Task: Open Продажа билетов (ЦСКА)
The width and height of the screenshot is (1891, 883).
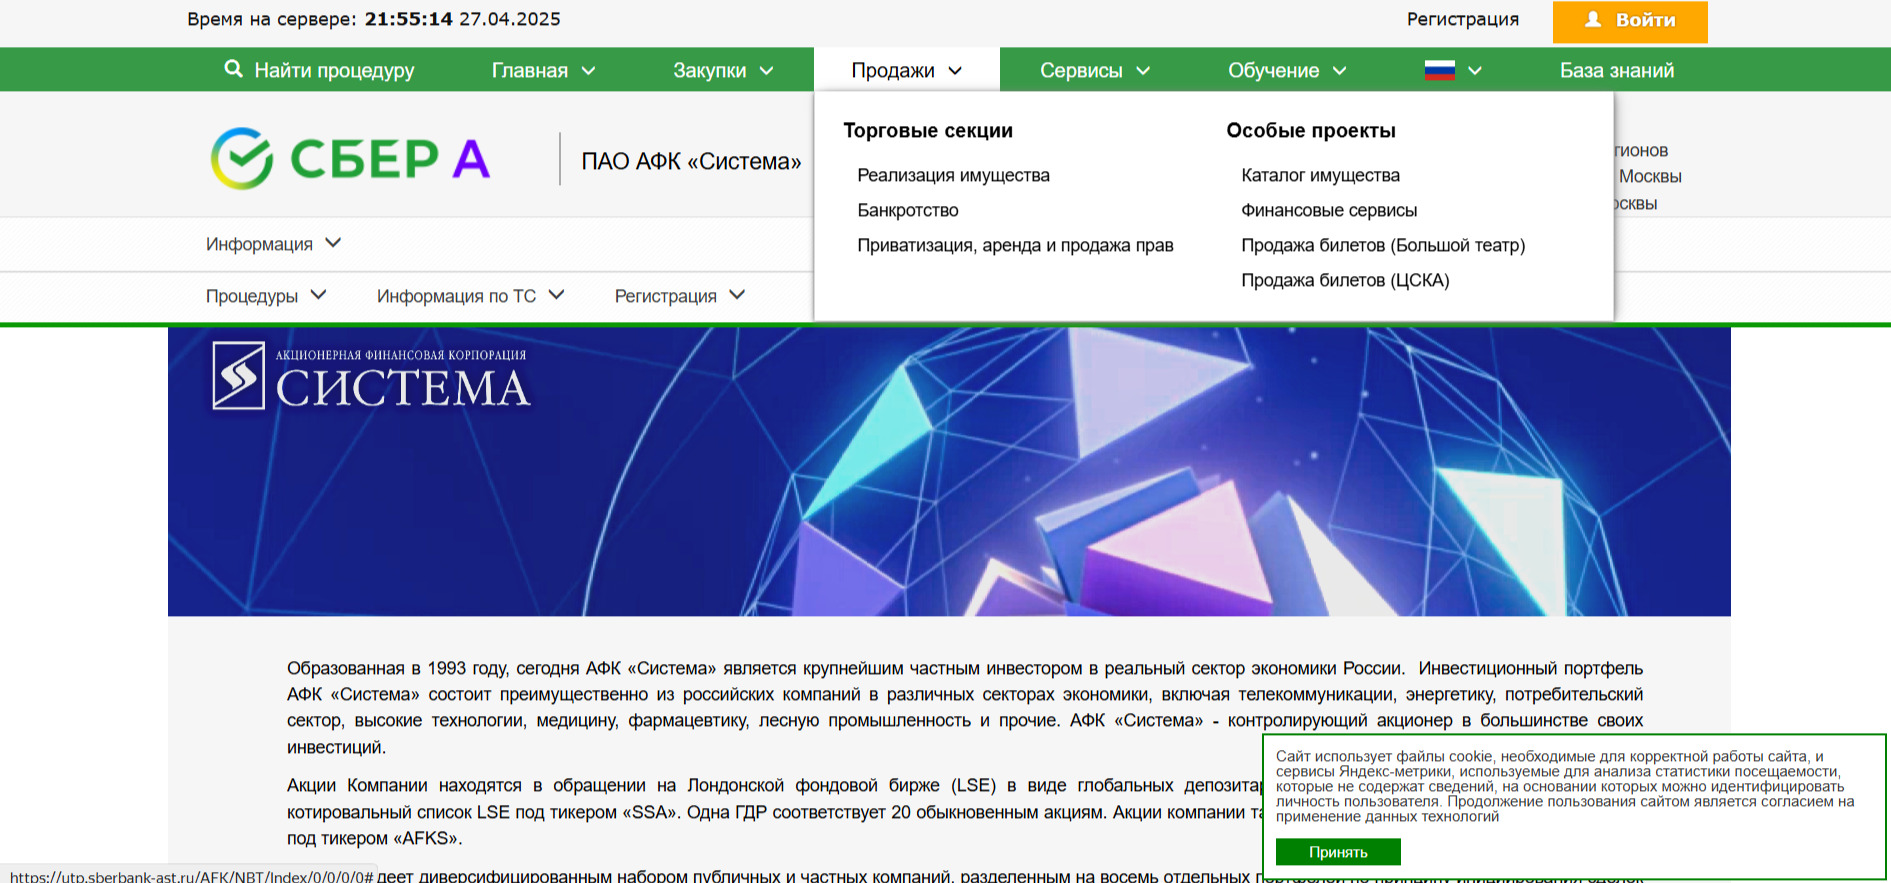Action: [x=1345, y=280]
